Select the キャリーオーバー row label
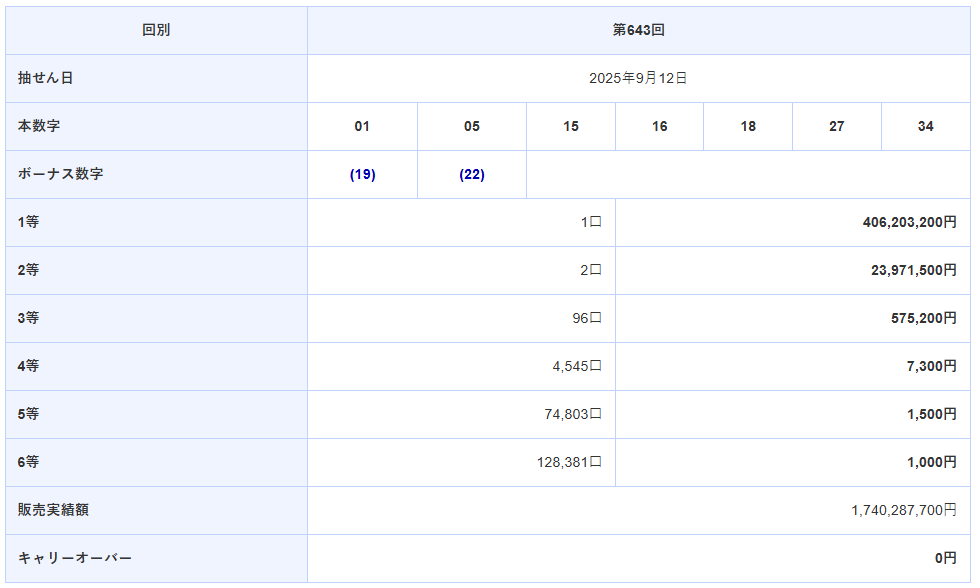Image resolution: width=980 pixels, height=588 pixels. [75, 558]
